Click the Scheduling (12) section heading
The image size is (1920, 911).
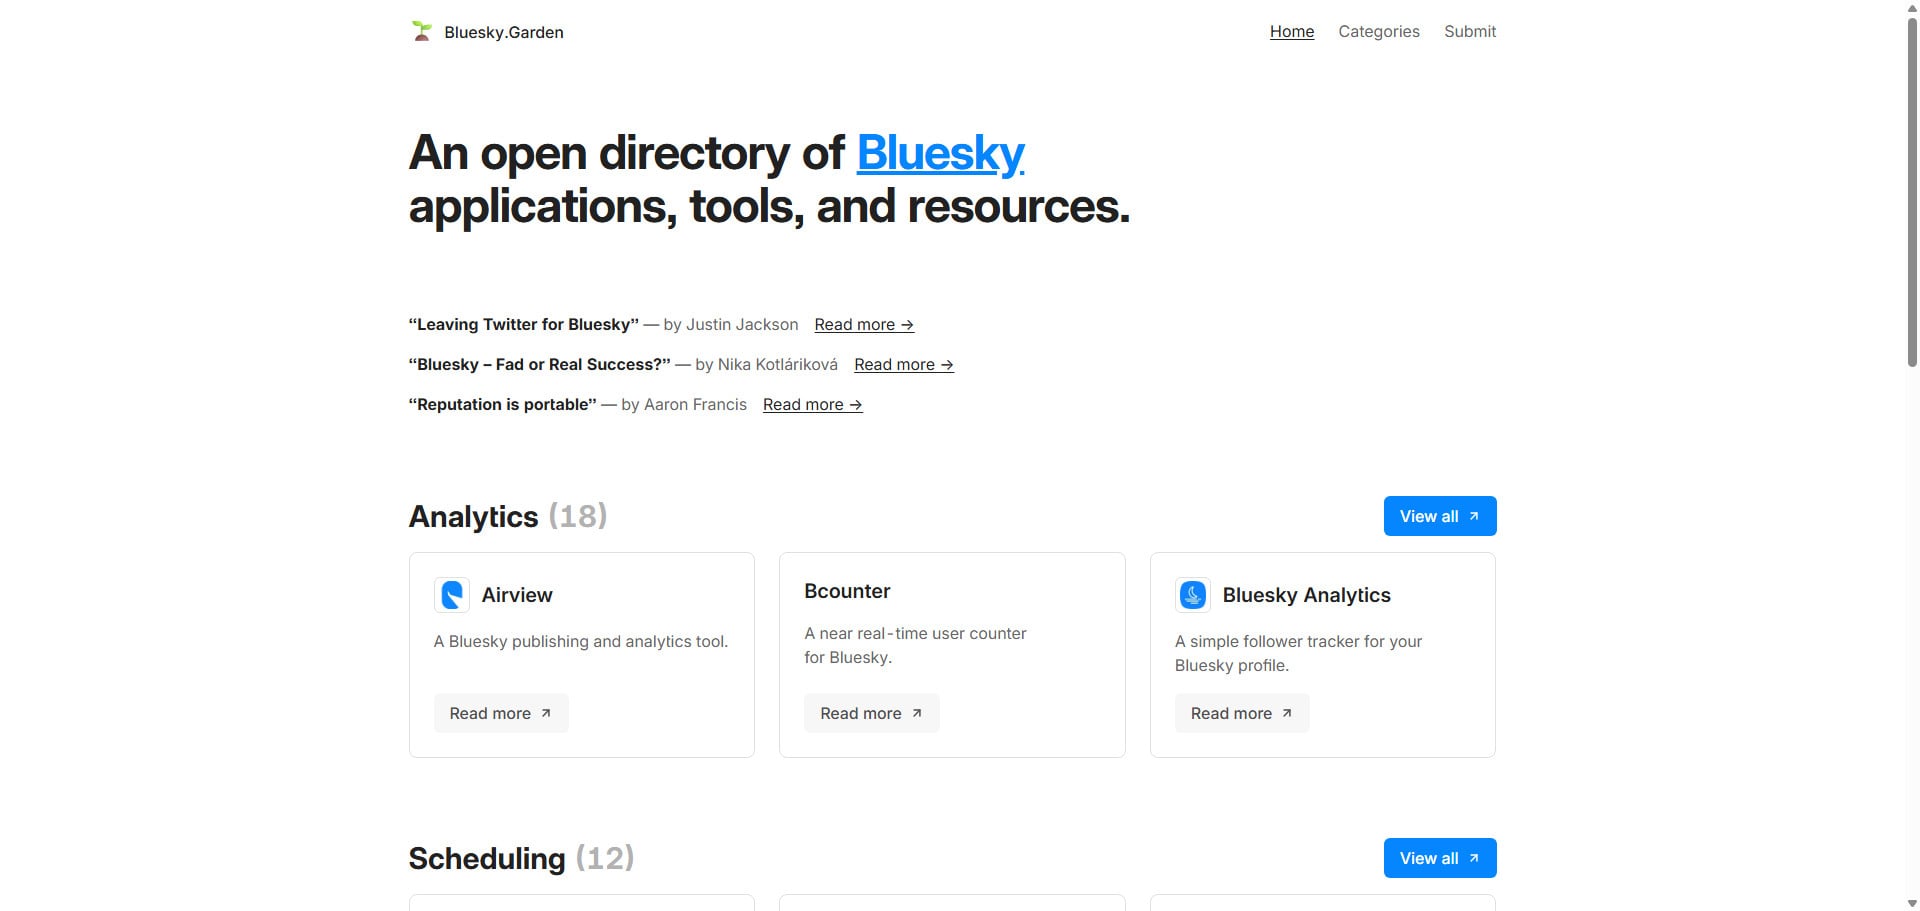point(521,858)
